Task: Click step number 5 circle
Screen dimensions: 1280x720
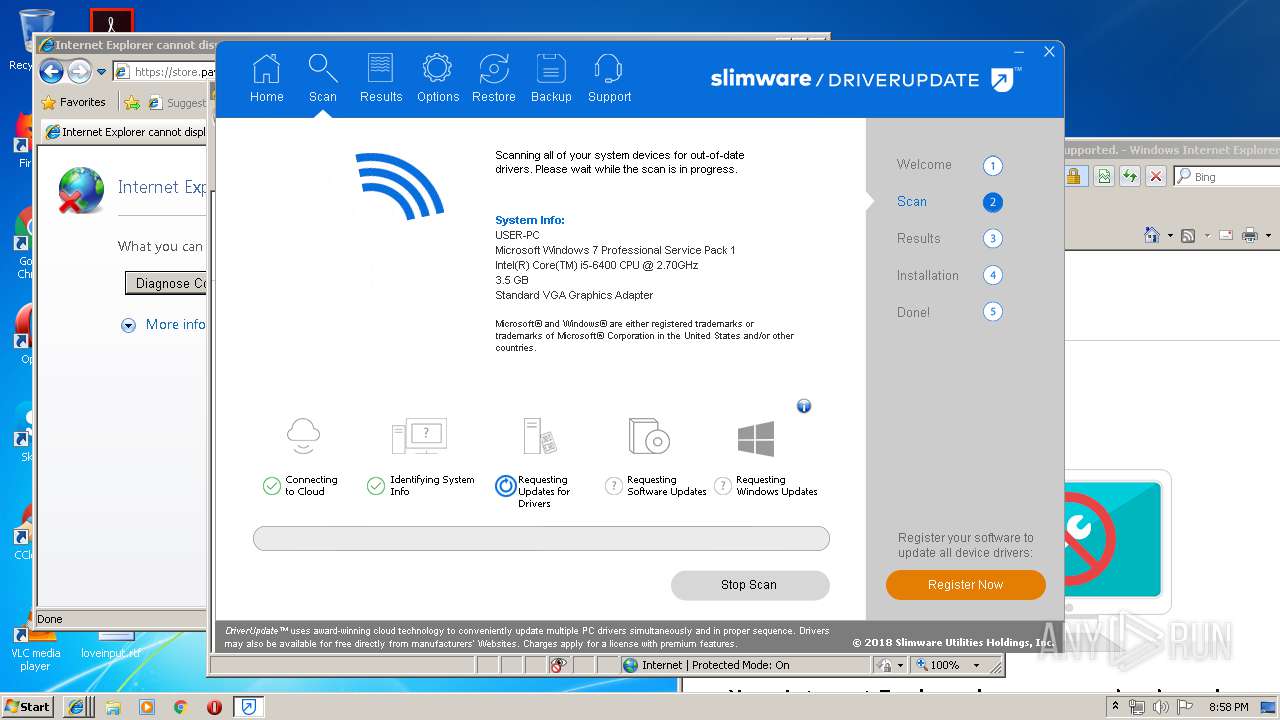Action: click(992, 312)
